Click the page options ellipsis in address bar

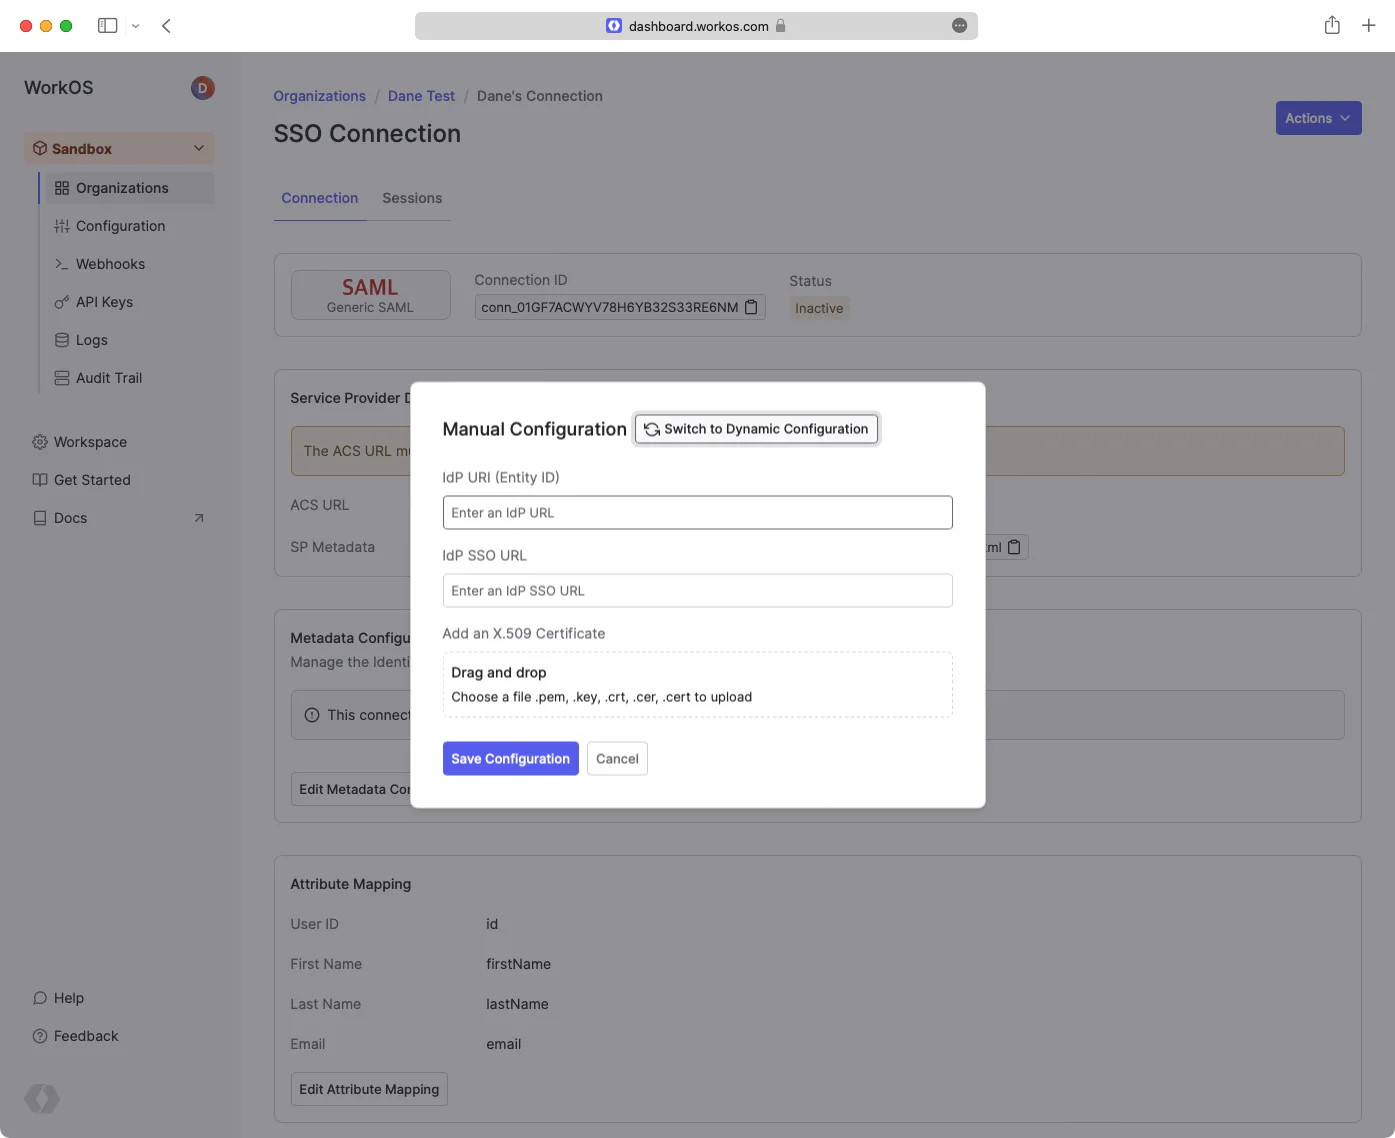960,26
